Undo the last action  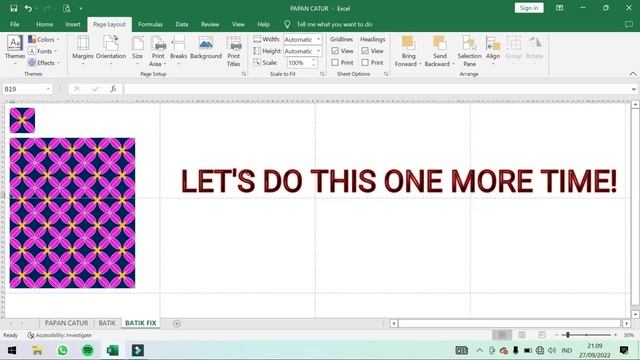pos(28,8)
